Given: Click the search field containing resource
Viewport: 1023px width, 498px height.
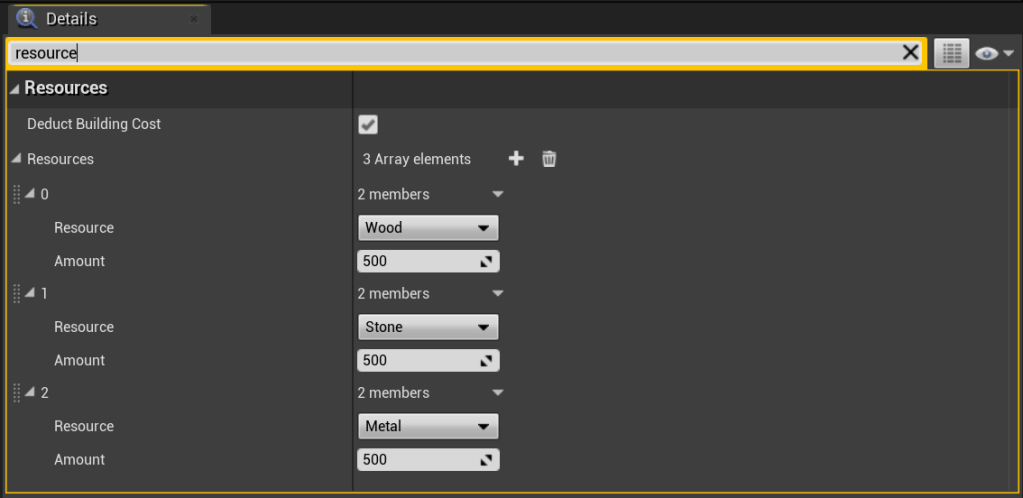Looking at the screenshot, I should (466, 53).
